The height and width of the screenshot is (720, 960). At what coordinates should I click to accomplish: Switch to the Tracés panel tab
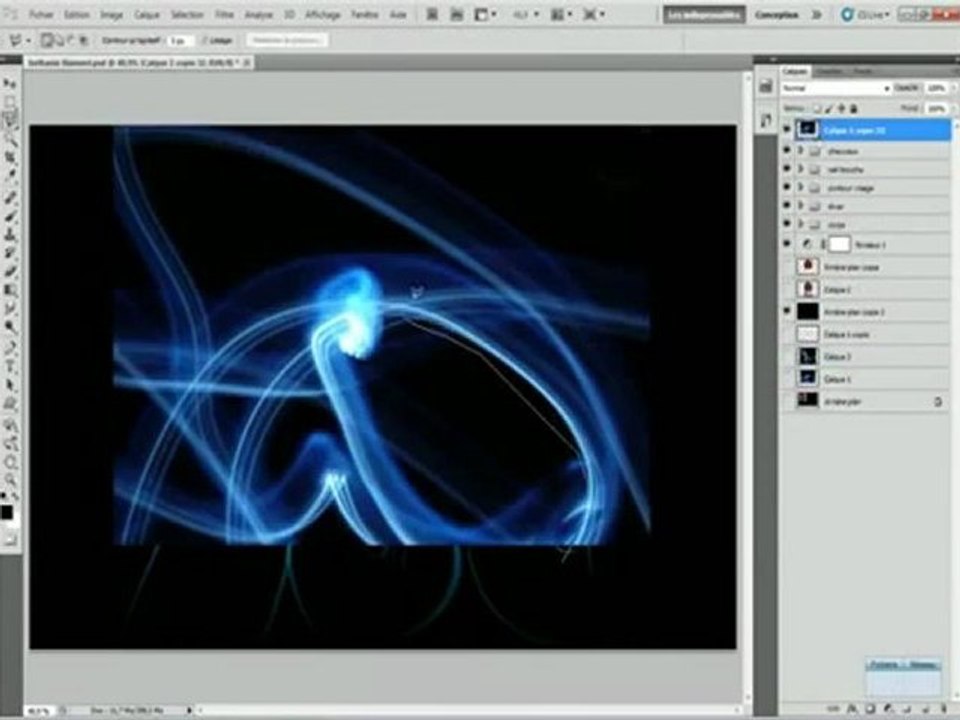click(863, 72)
